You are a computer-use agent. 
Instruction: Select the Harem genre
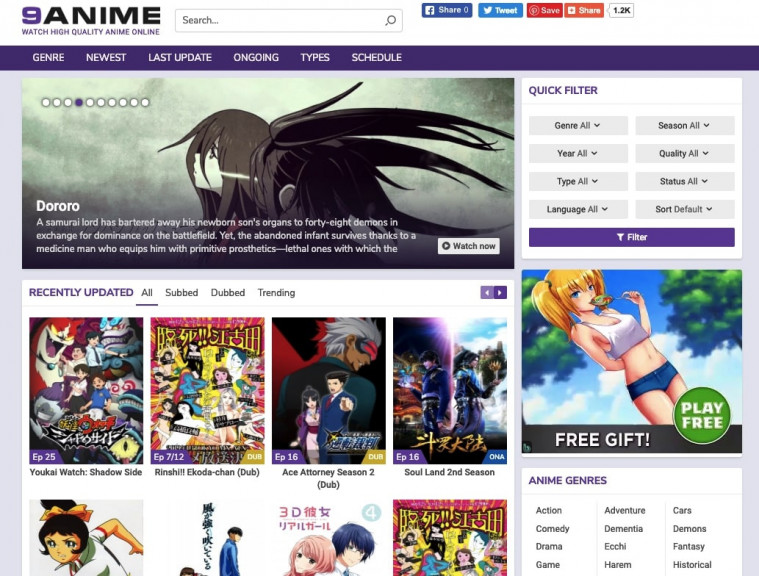[618, 565]
